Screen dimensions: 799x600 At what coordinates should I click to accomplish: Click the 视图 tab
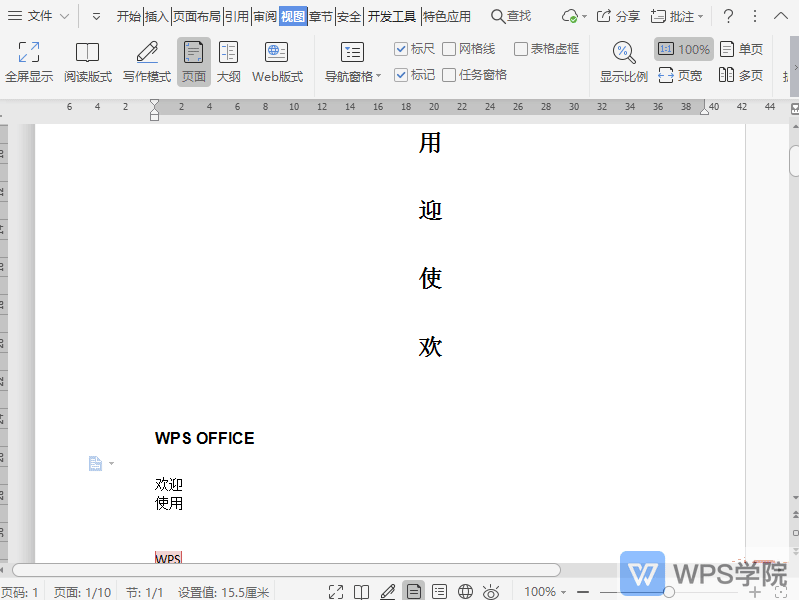coord(293,17)
